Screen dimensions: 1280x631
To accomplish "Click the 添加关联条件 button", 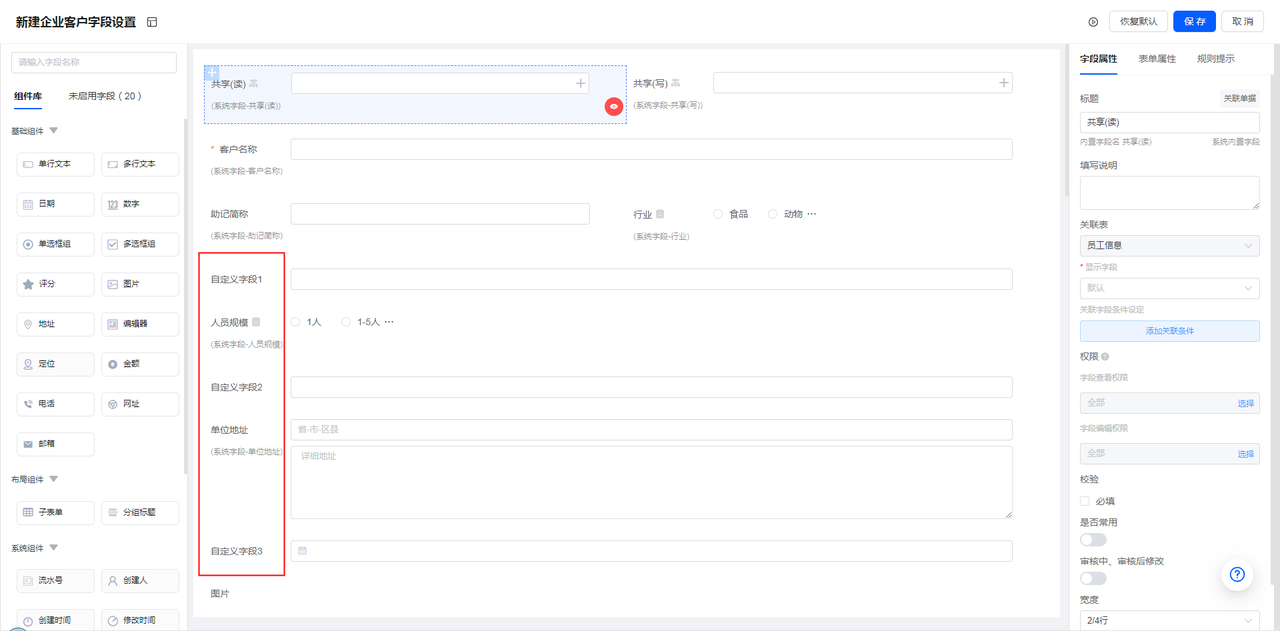I will [1169, 331].
